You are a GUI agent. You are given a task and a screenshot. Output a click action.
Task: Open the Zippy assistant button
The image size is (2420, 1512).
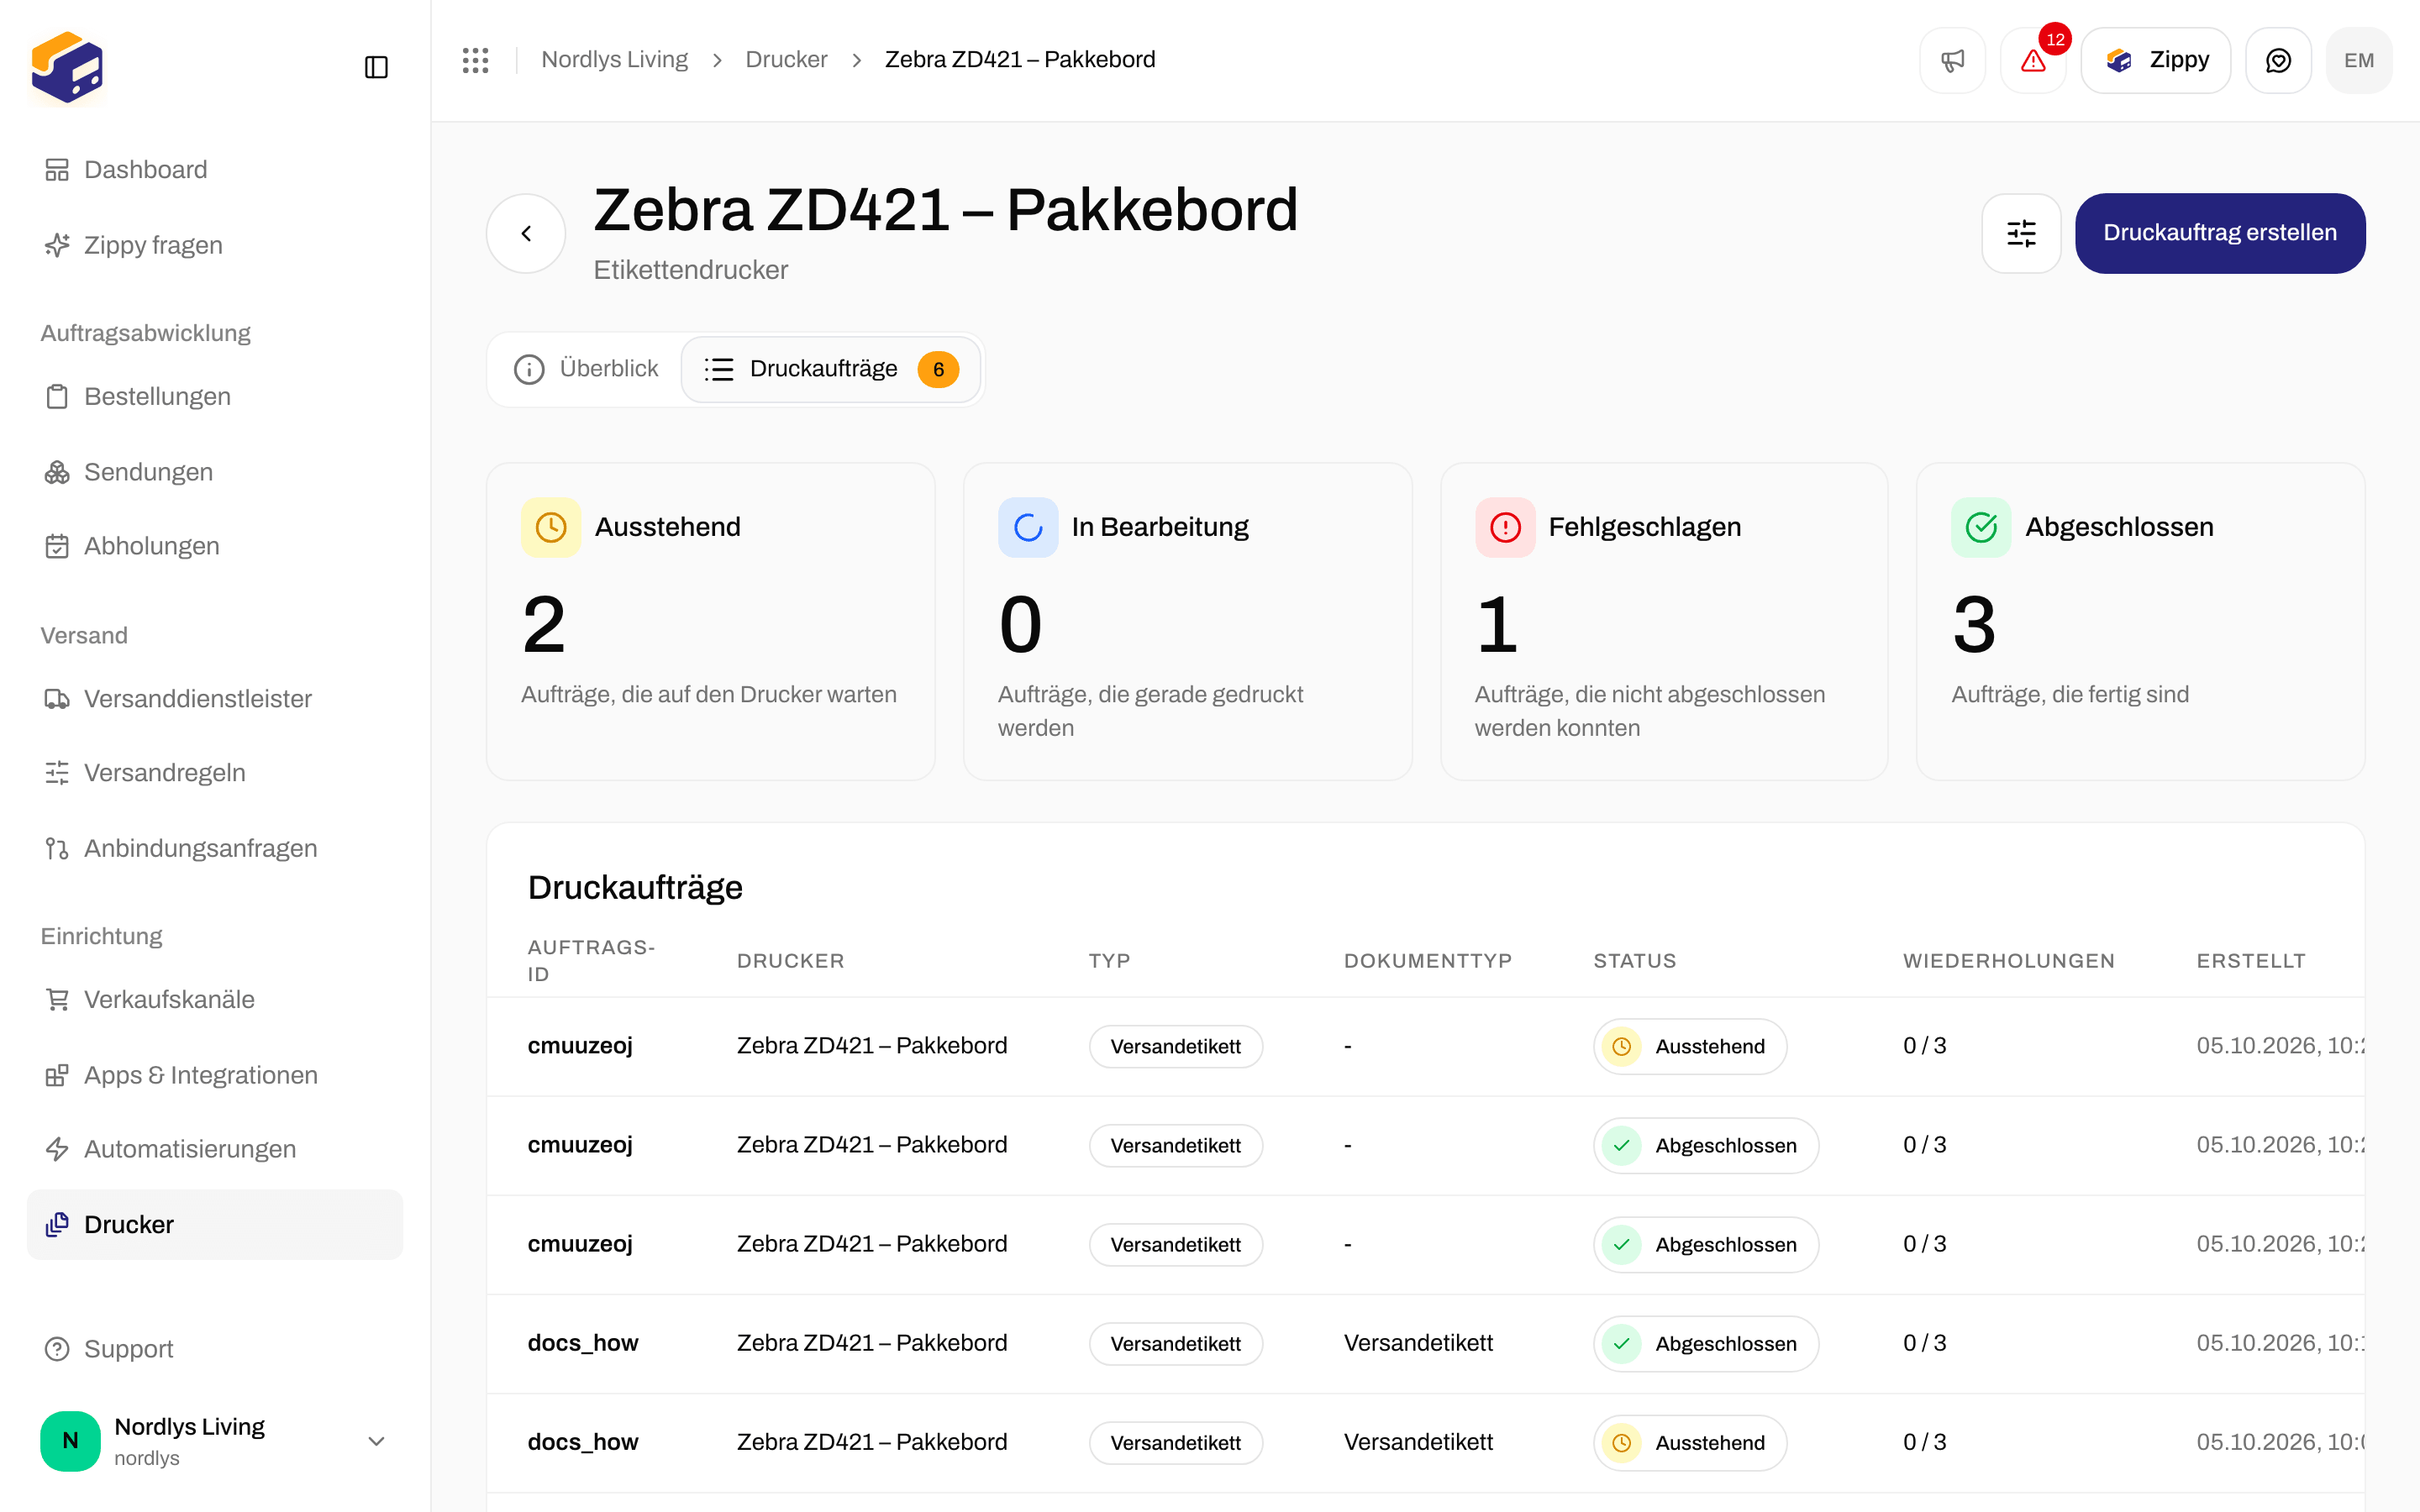(x=2155, y=60)
